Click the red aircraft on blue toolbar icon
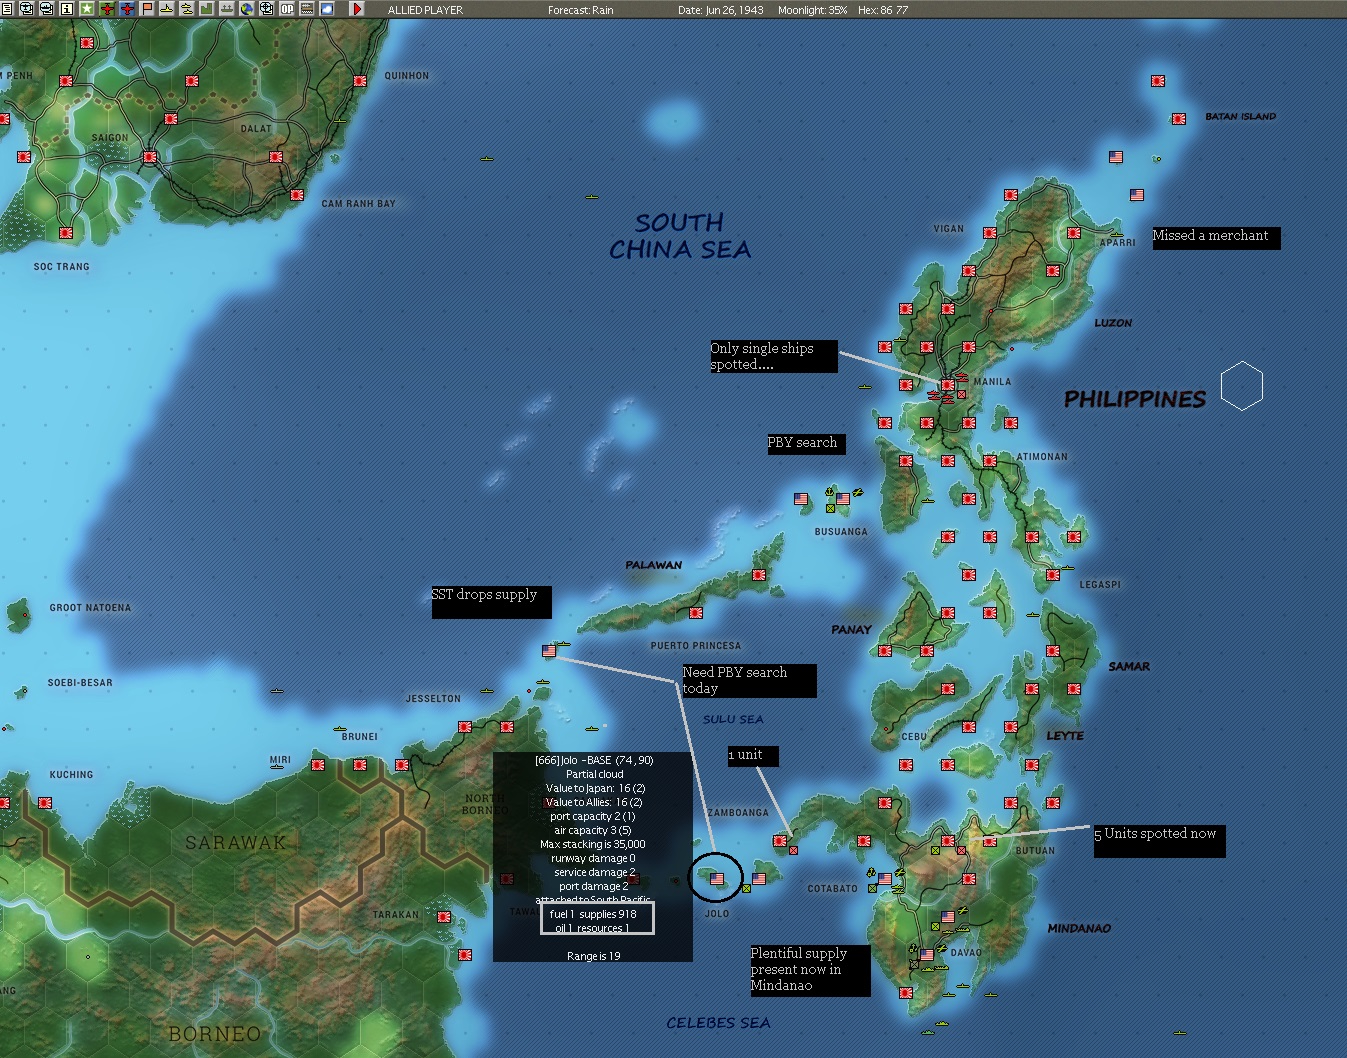The width and height of the screenshot is (1347, 1058). pos(127,9)
